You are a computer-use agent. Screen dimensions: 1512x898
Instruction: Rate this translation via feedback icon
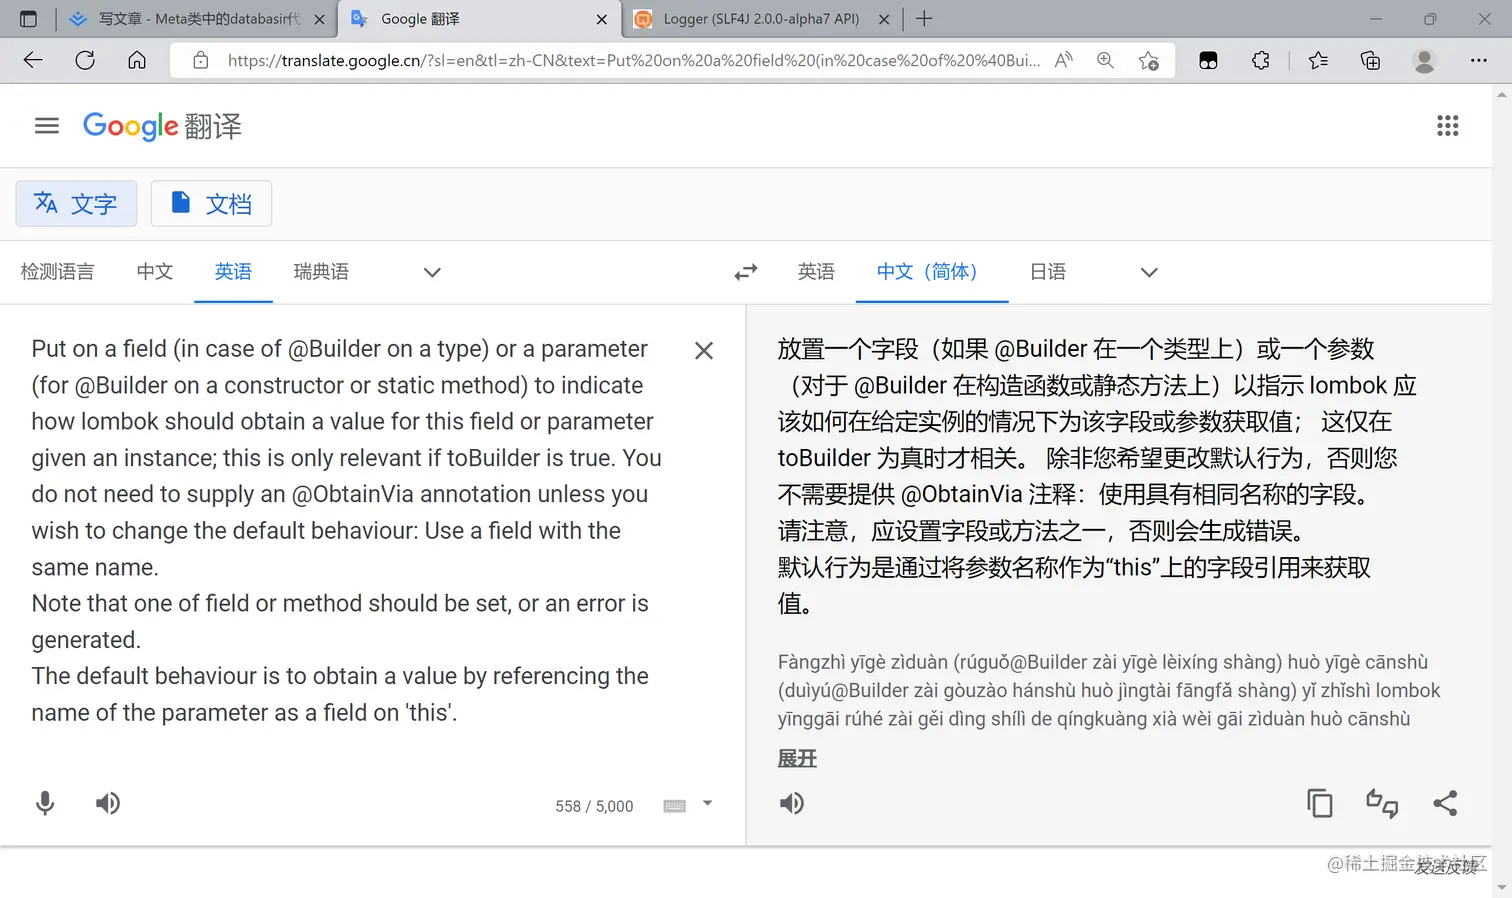click(1382, 803)
